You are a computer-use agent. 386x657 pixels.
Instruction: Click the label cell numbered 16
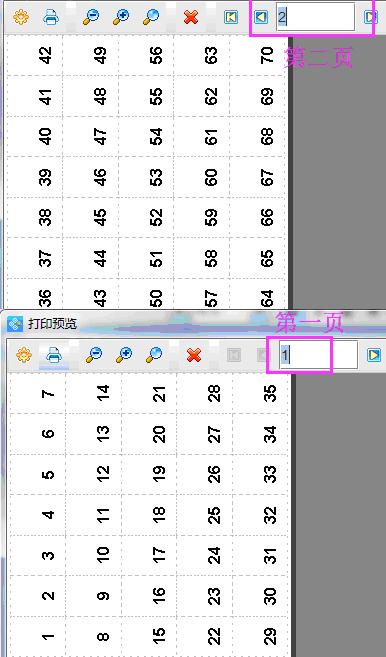pyautogui.click(x=149, y=595)
